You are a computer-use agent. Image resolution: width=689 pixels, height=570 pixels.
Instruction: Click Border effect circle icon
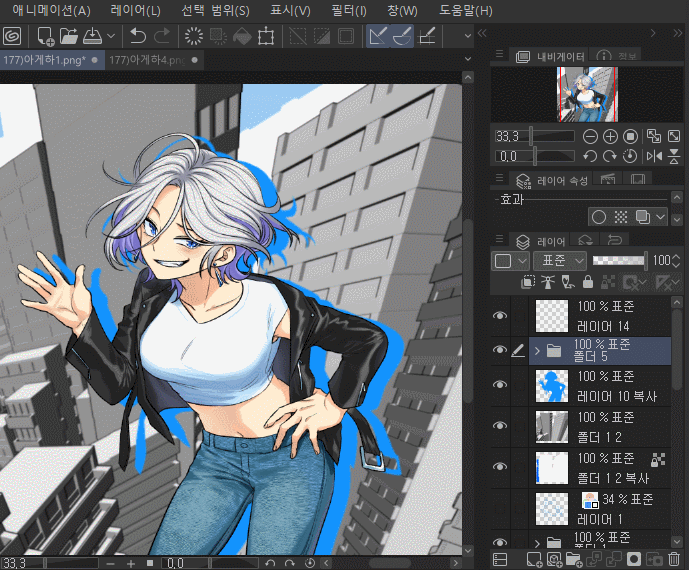point(598,217)
